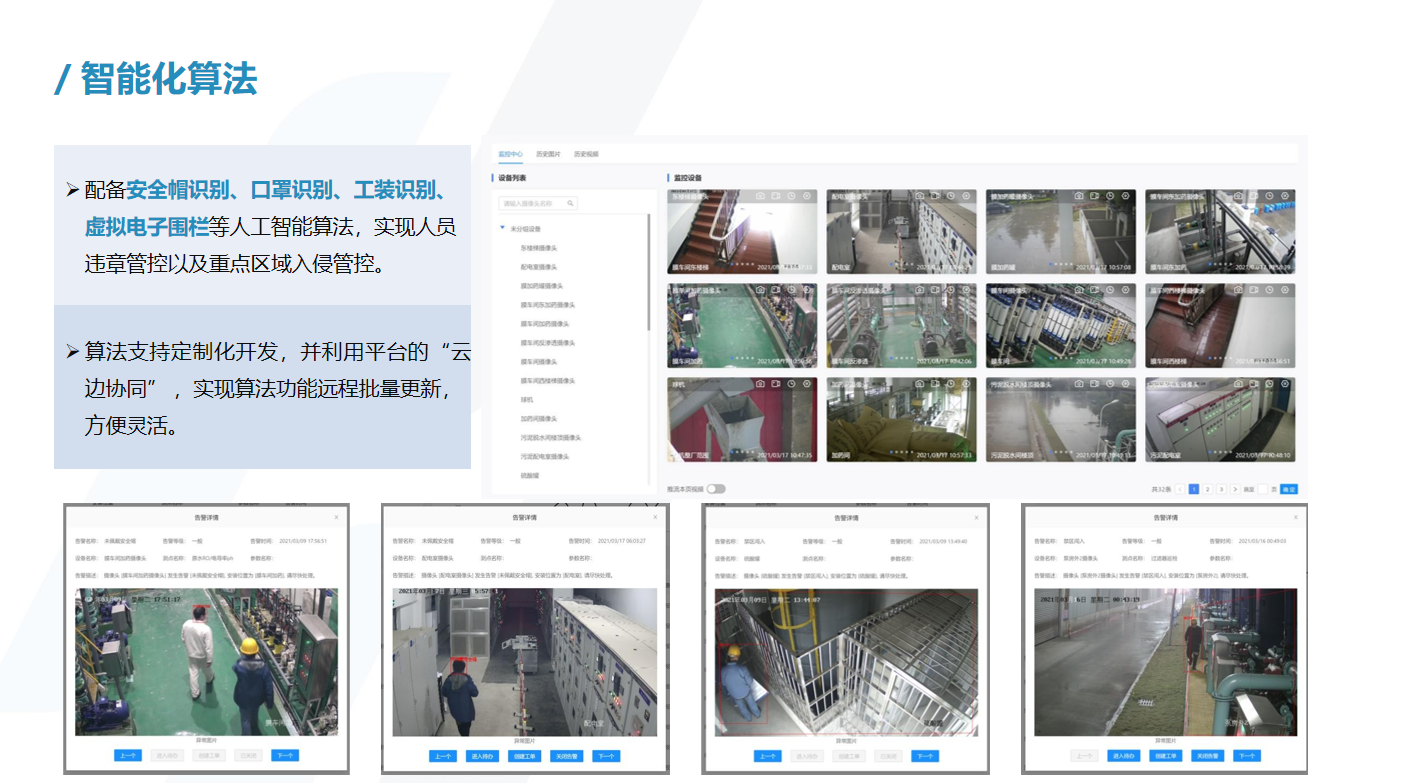Click 上一个 in 膜车间加药摄像头 alarm dialog
This screenshot has height=783, width=1401.
(x=127, y=755)
